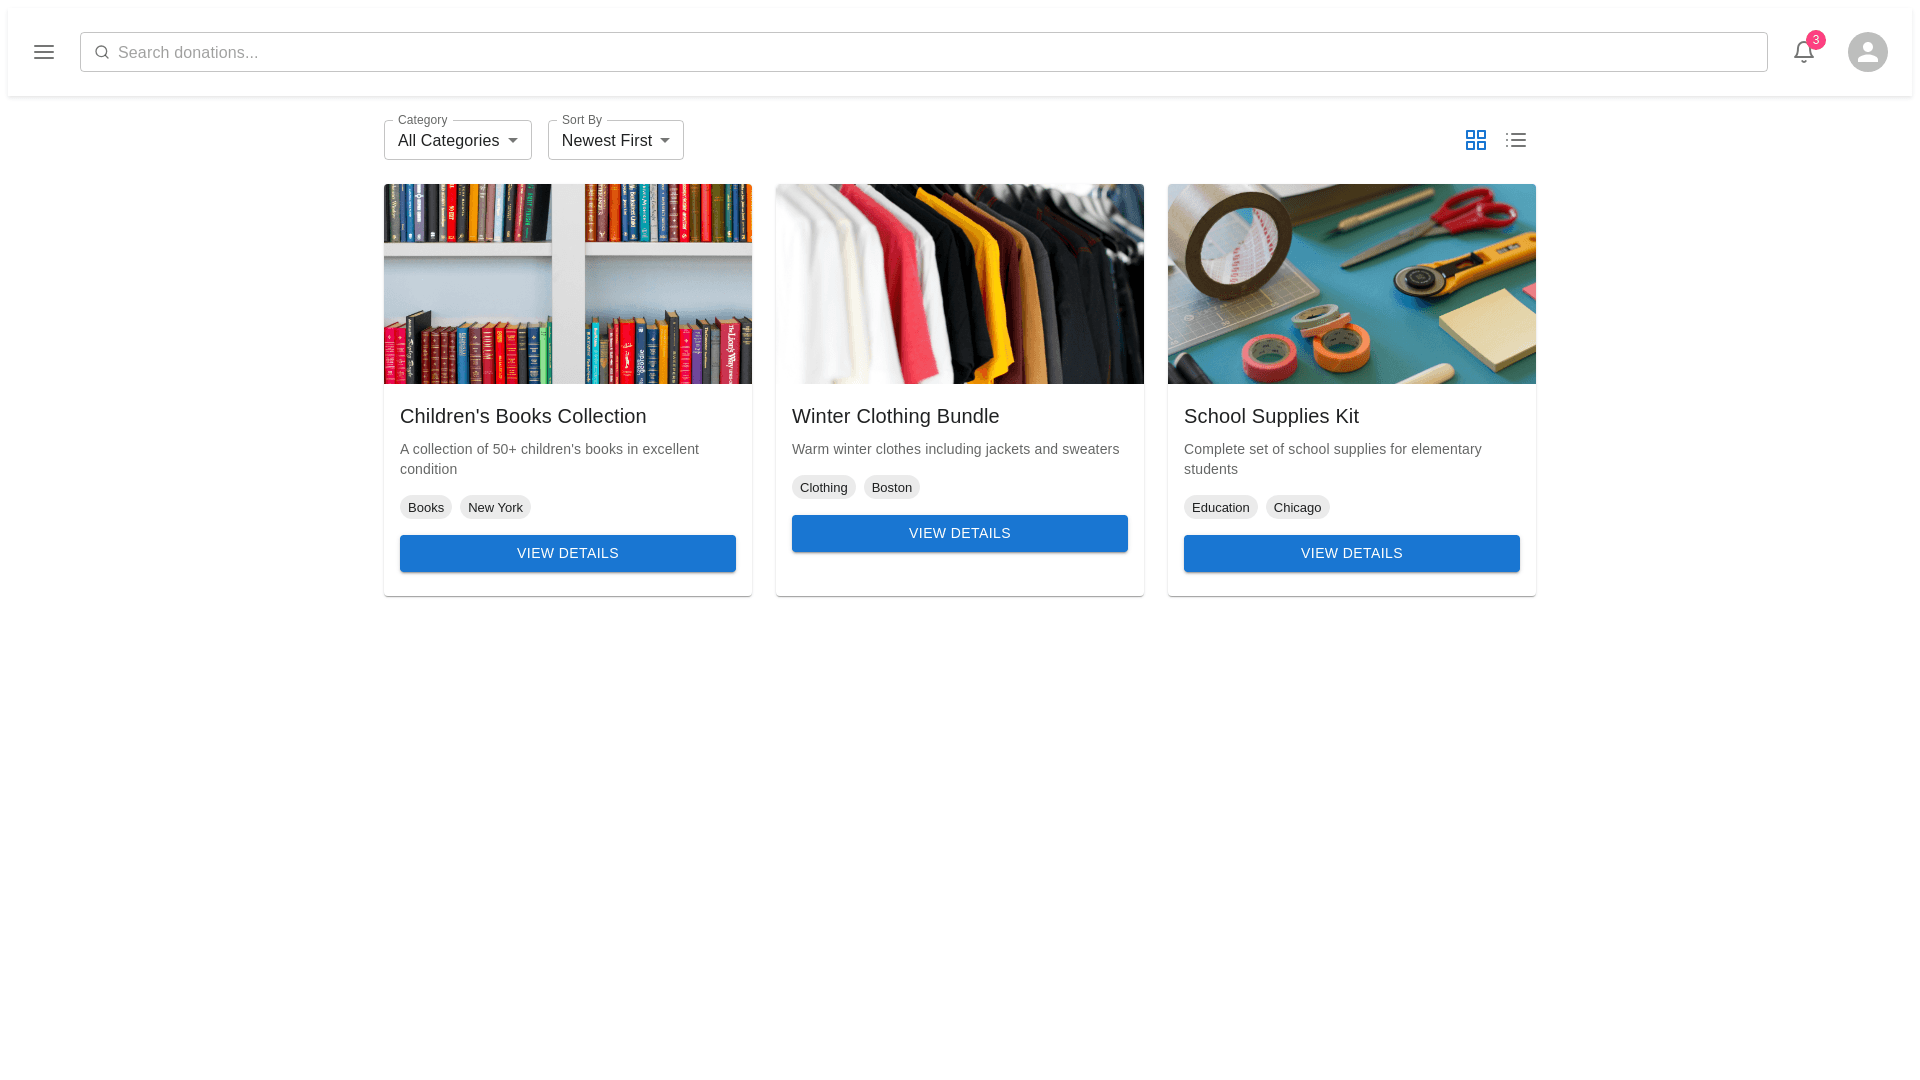Open the user profile avatar
The height and width of the screenshot is (1080, 1920).
click(x=1868, y=52)
